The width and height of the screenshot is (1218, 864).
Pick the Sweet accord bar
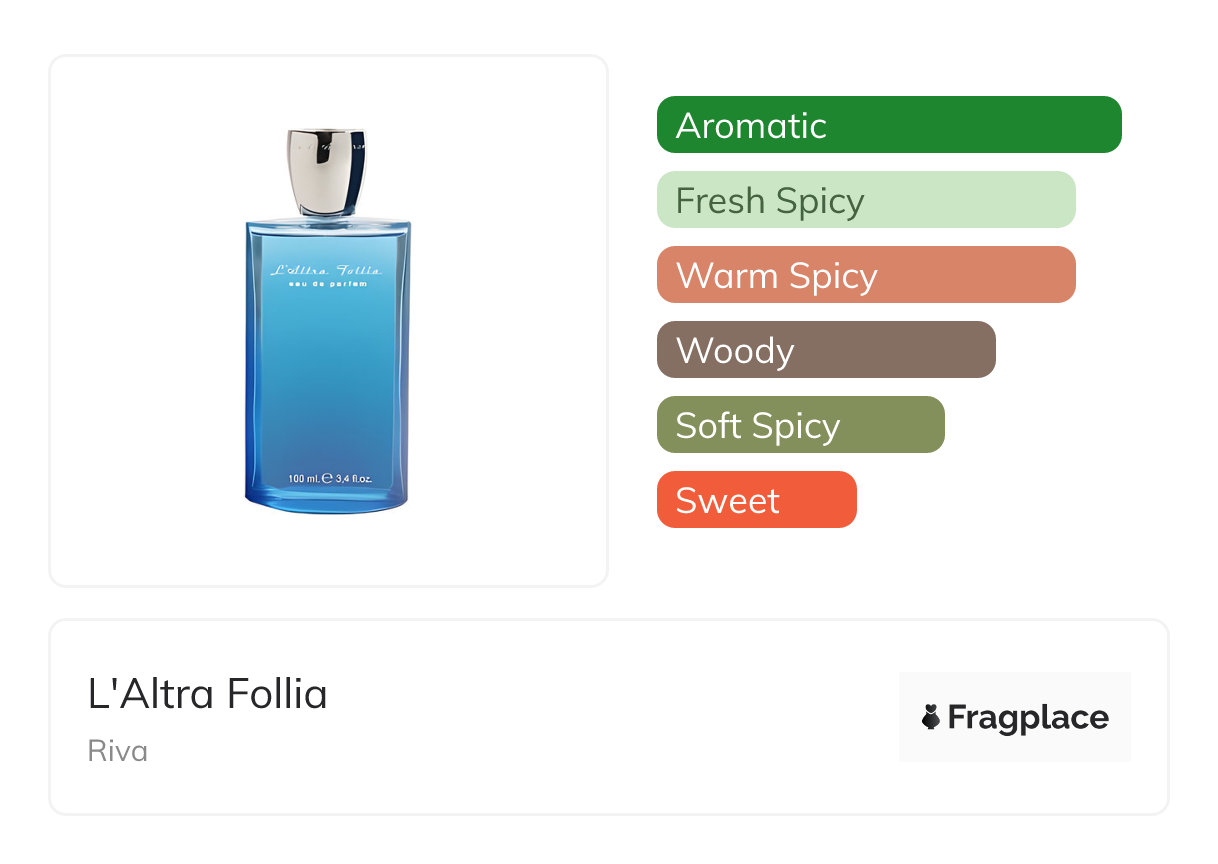(756, 500)
